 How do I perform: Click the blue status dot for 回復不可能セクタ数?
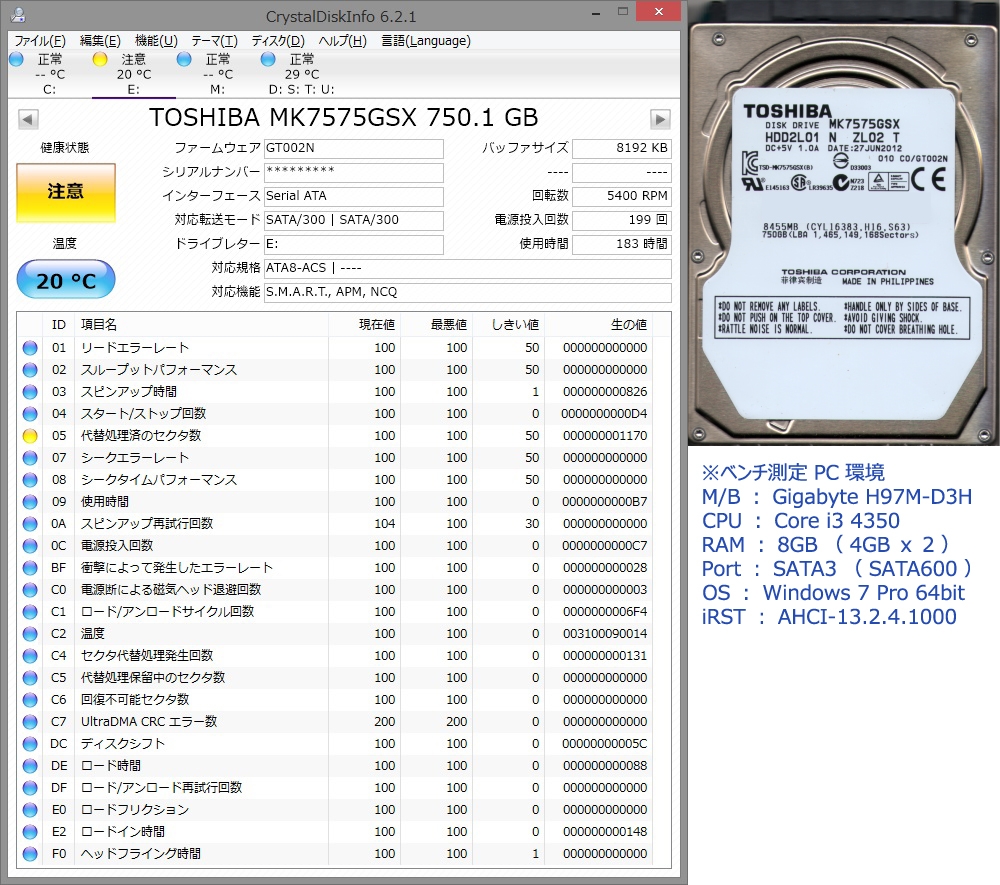[x=30, y=699]
